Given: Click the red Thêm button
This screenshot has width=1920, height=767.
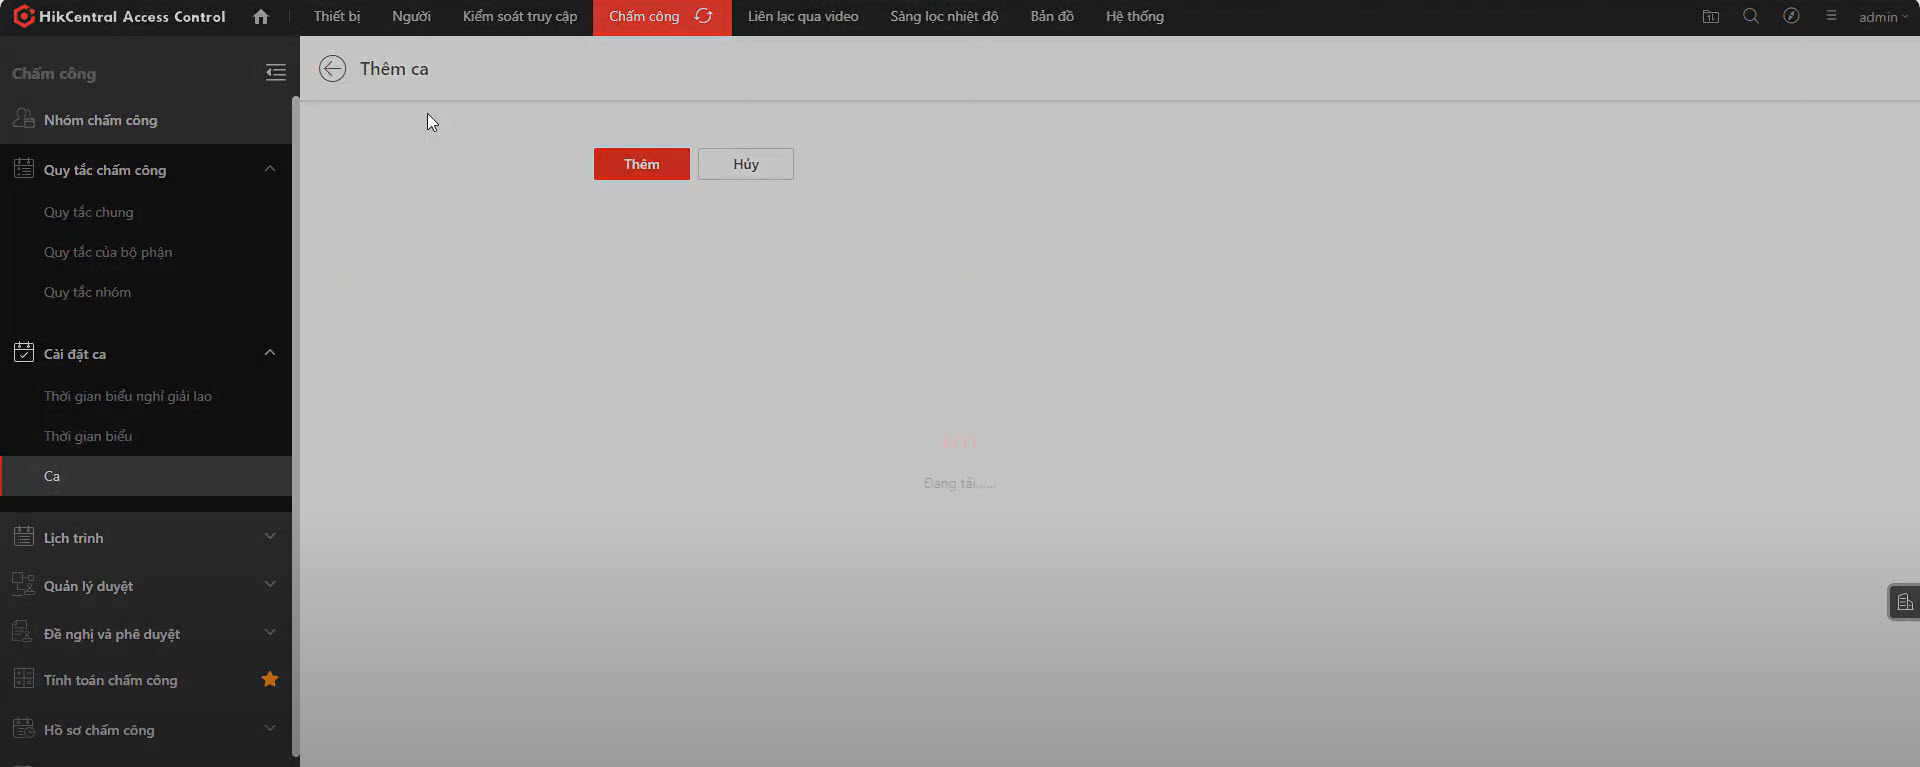Looking at the screenshot, I should (641, 164).
